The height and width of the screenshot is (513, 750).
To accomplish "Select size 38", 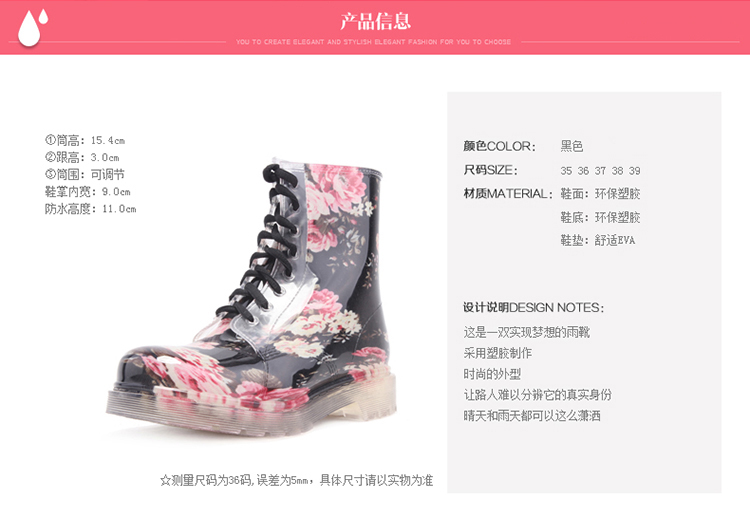I will coord(618,171).
